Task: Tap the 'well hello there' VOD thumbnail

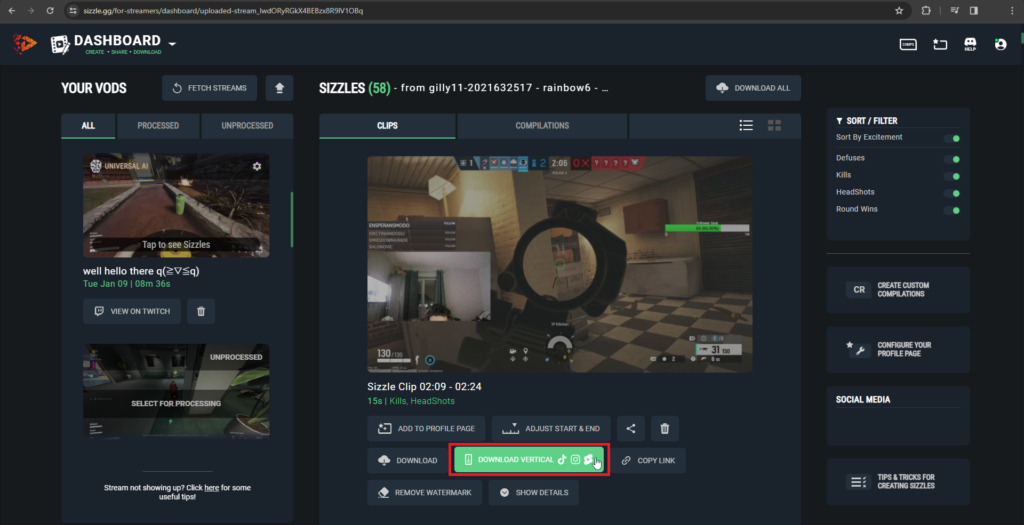Action: point(176,206)
